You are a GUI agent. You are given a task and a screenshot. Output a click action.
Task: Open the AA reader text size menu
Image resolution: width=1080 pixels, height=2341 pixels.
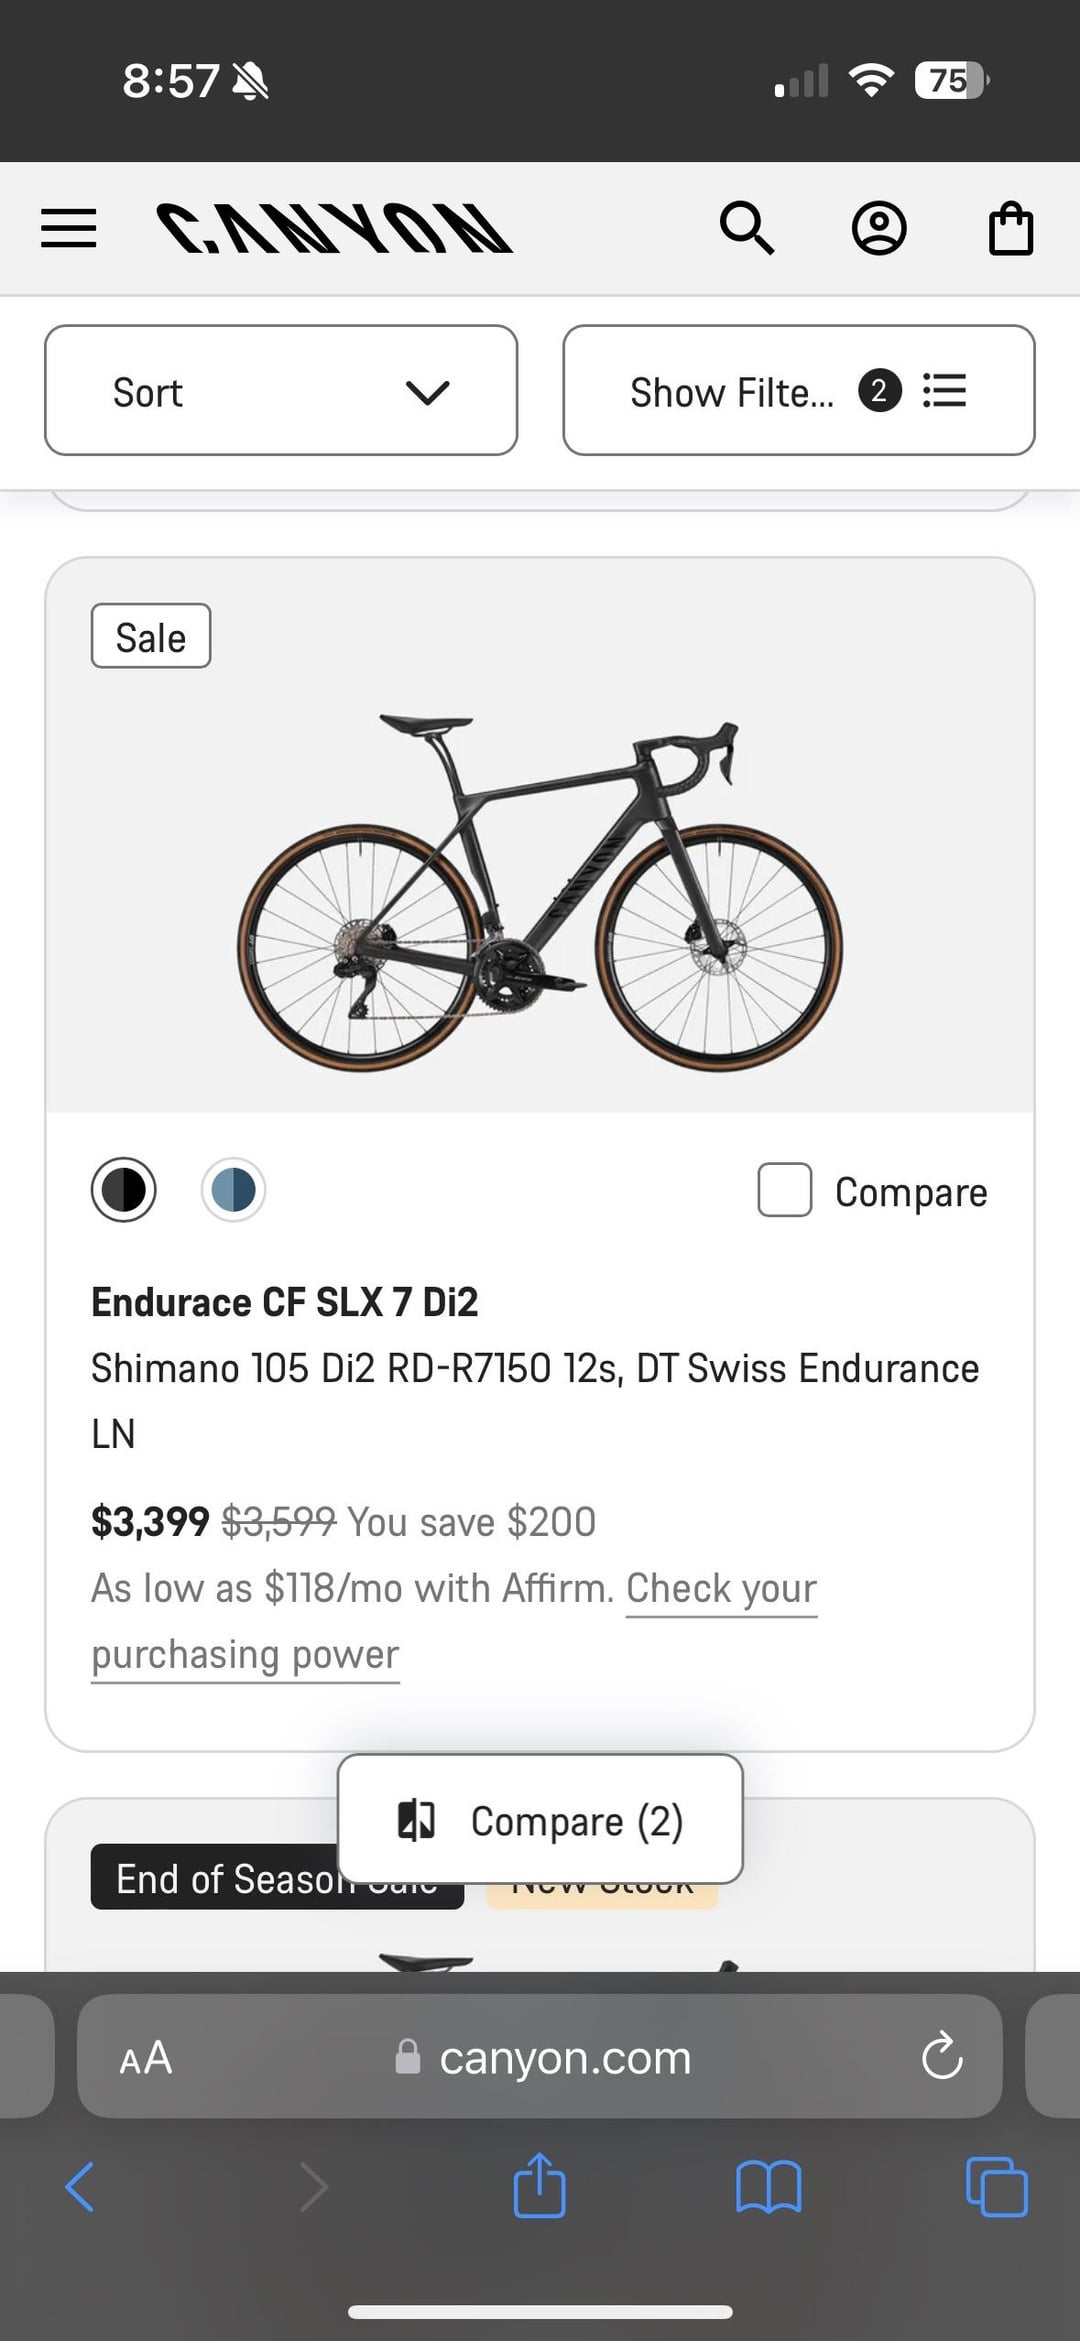coord(146,2058)
